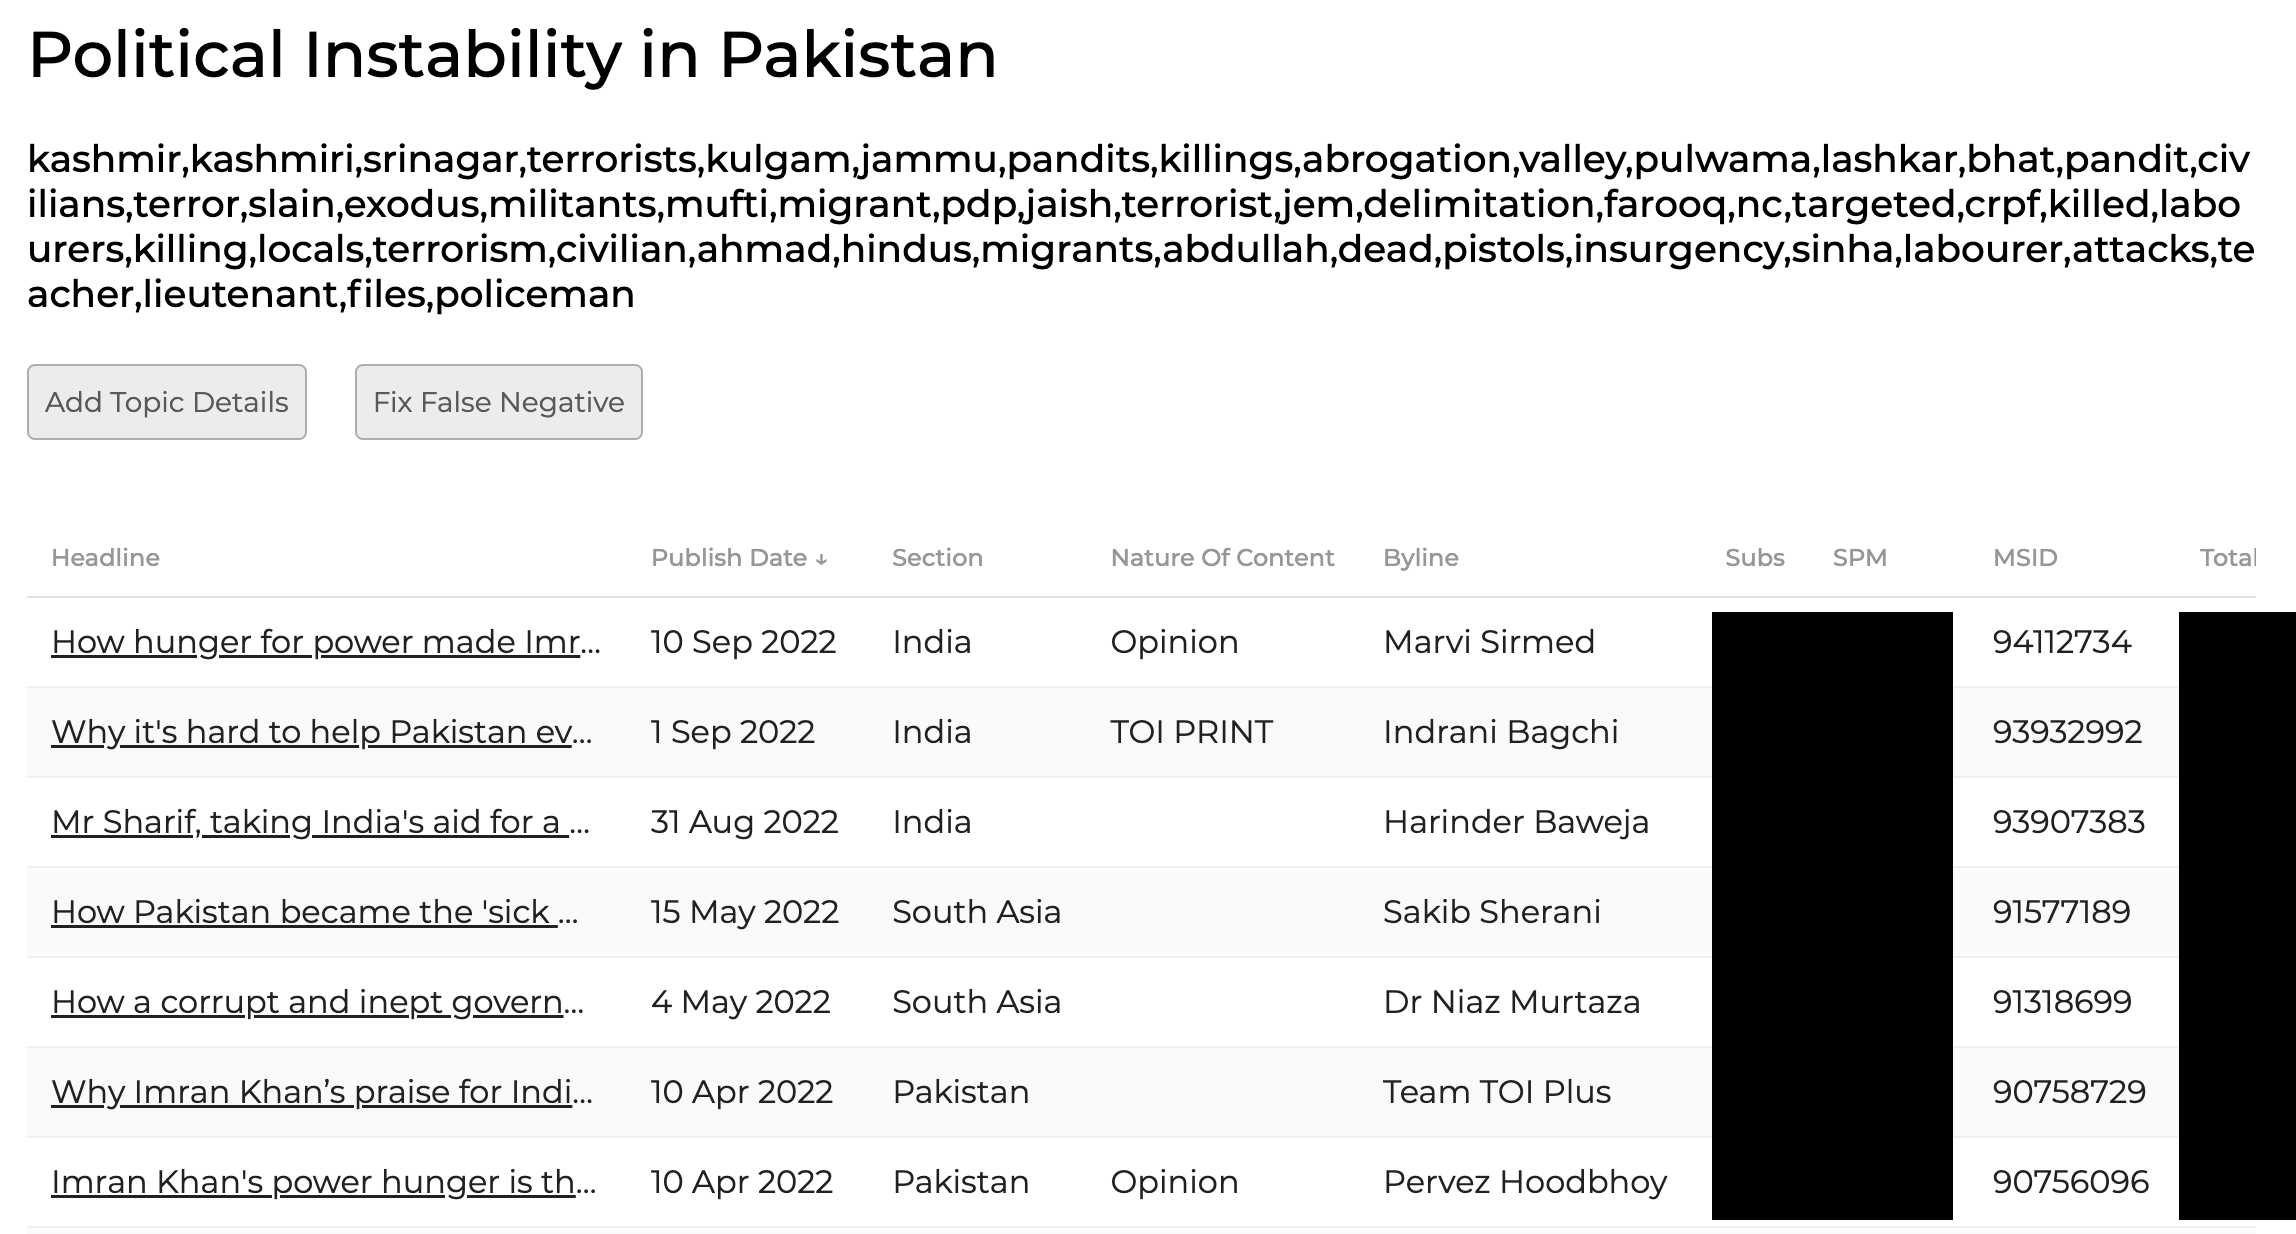Sort by Nature Of Content column
Image resolution: width=2296 pixels, height=1234 pixels.
[x=1222, y=558]
